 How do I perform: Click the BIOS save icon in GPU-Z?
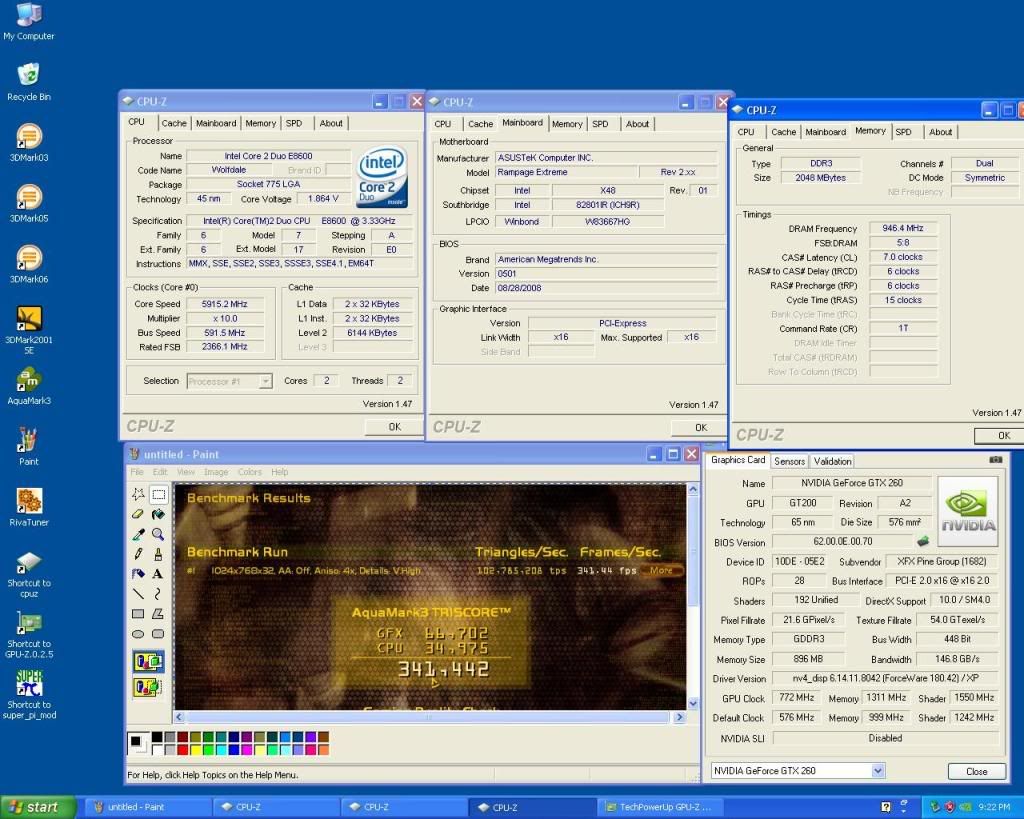pyautogui.click(x=923, y=541)
